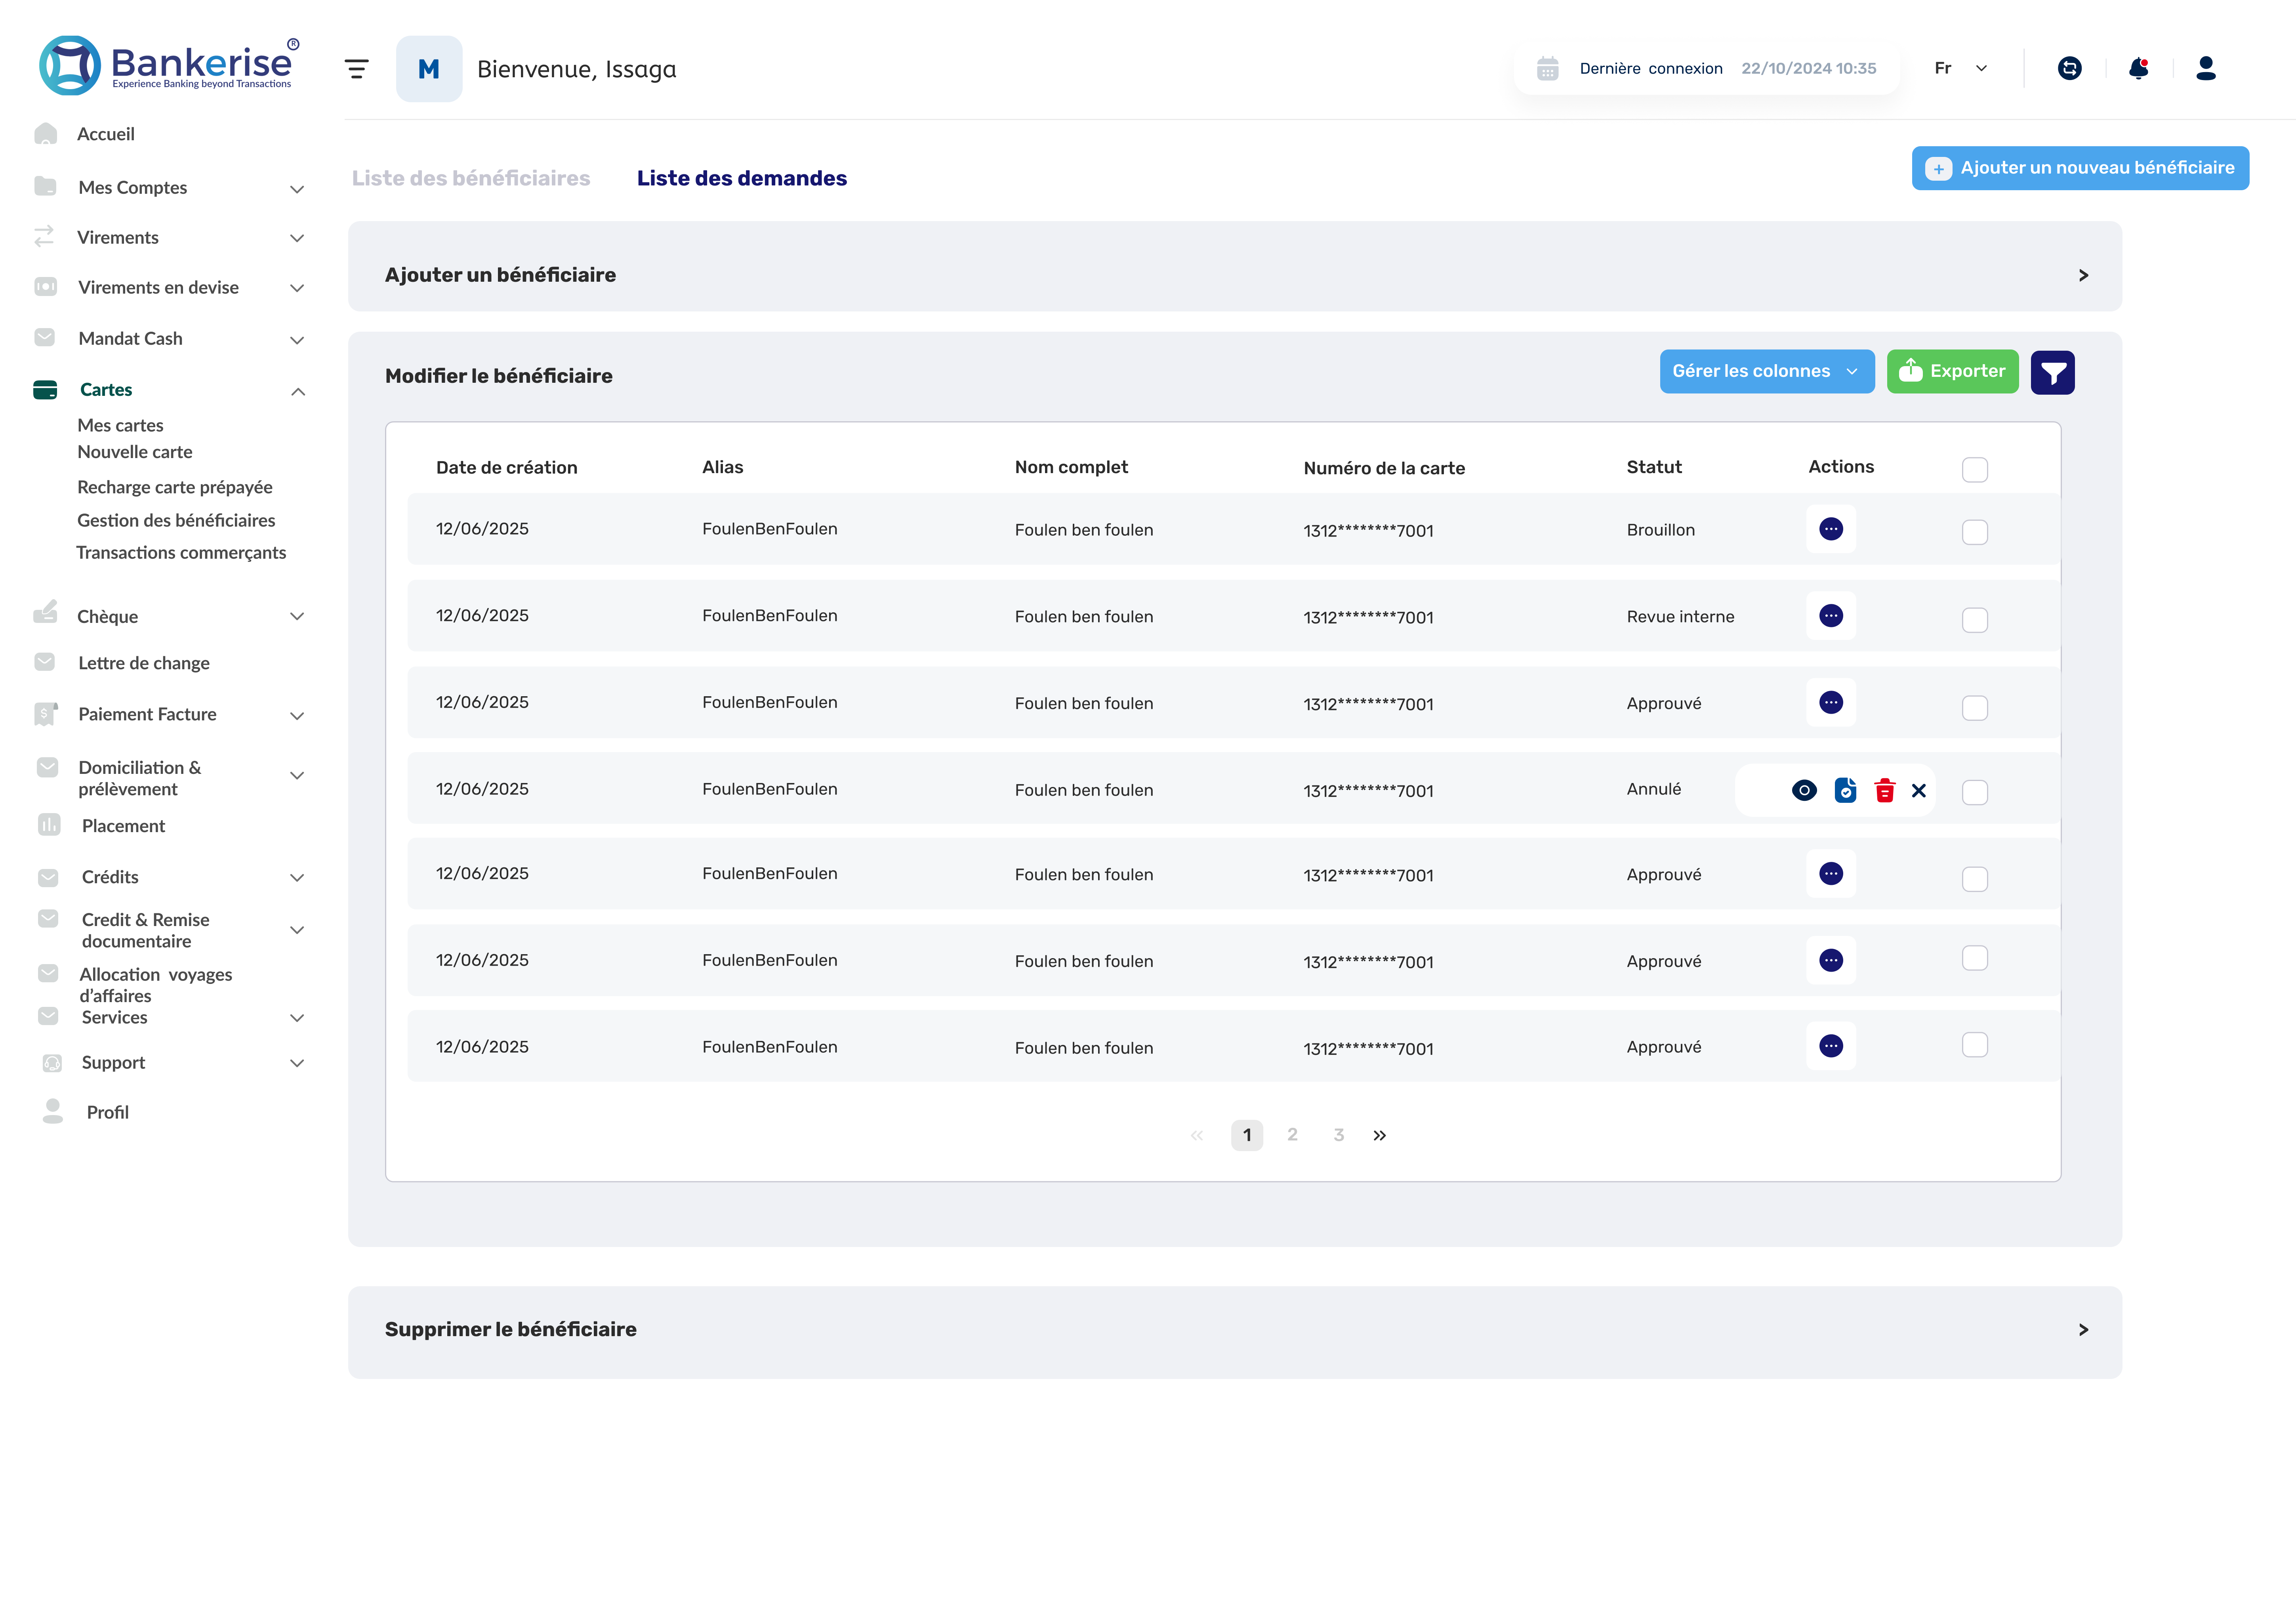Click the Virements en devise cash icon
2296x1606 pixels.
(x=45, y=287)
